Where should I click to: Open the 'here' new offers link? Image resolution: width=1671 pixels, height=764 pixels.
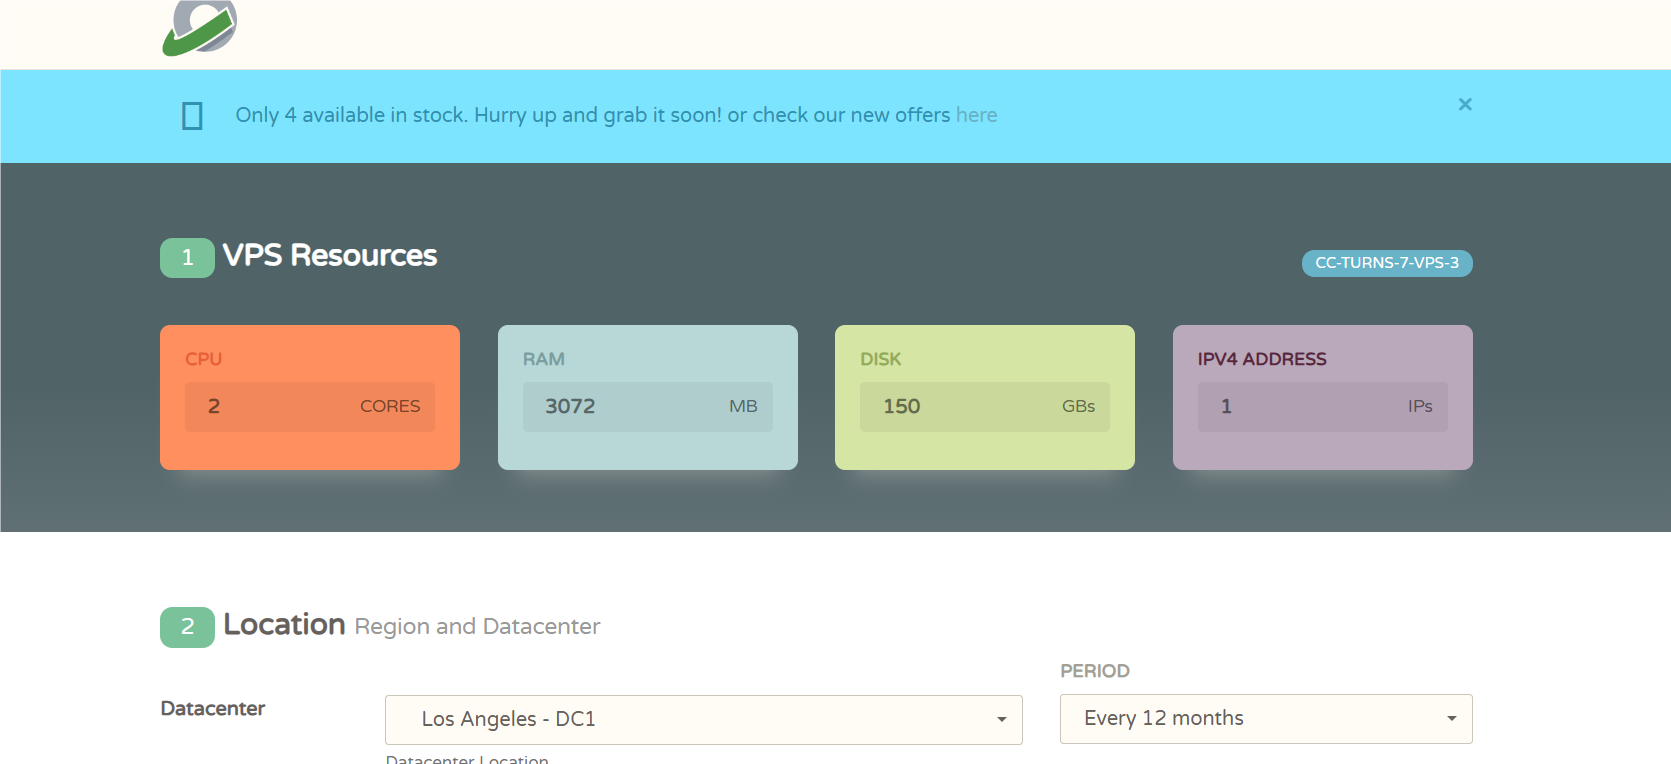click(x=976, y=115)
